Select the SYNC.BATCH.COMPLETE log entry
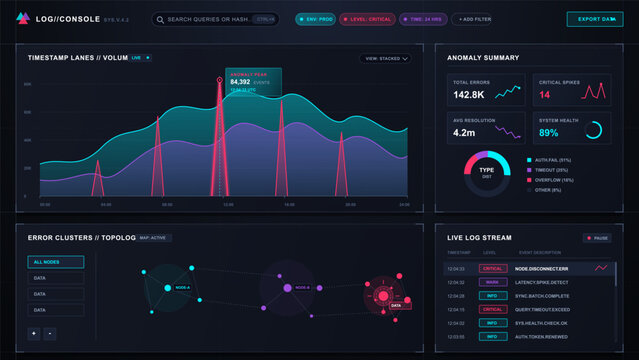639x360 pixels. click(x=529, y=296)
